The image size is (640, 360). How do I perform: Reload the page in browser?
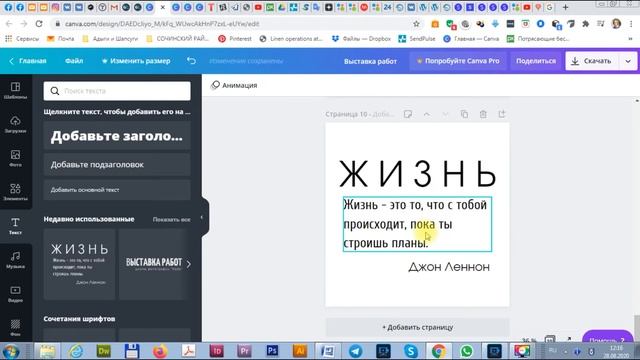pyautogui.click(x=39, y=24)
